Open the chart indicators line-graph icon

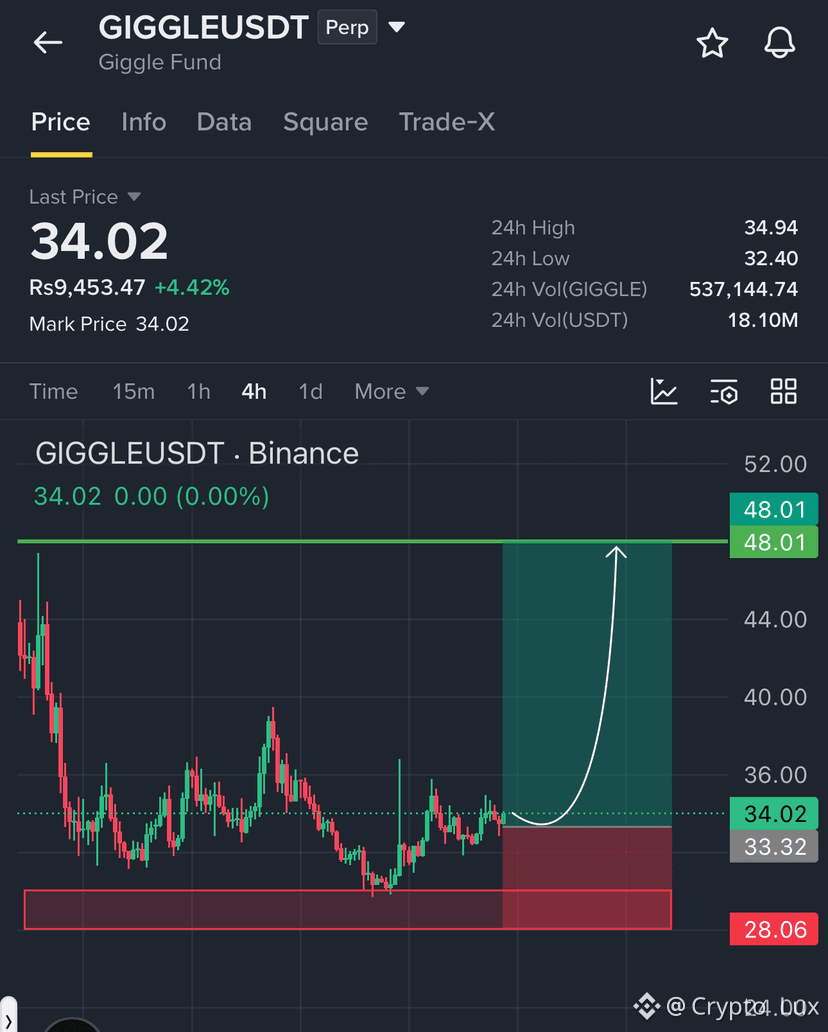click(663, 392)
